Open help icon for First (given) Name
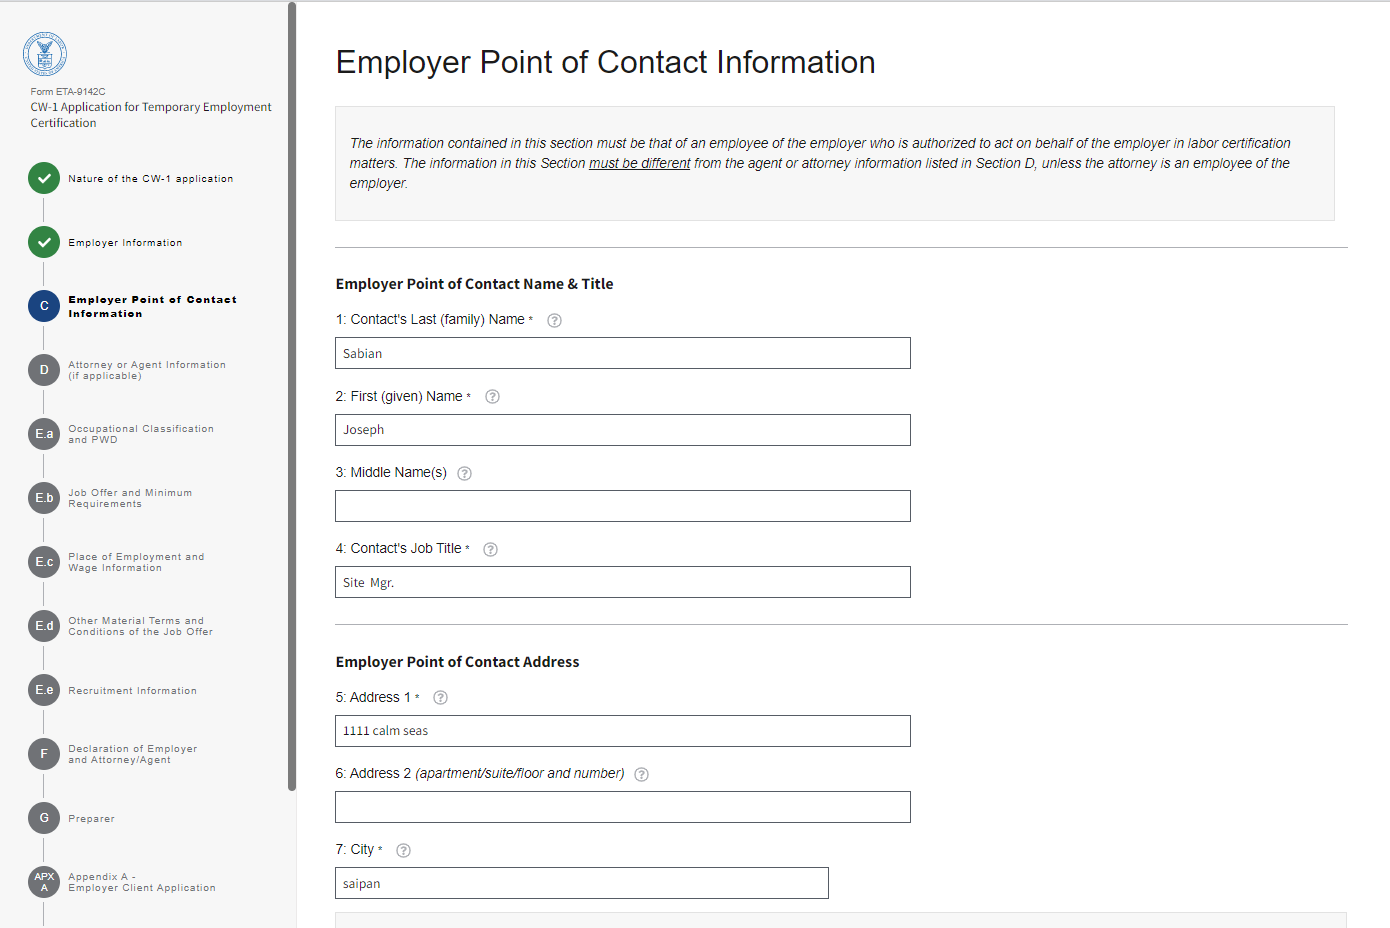The image size is (1390, 928). coord(492,397)
